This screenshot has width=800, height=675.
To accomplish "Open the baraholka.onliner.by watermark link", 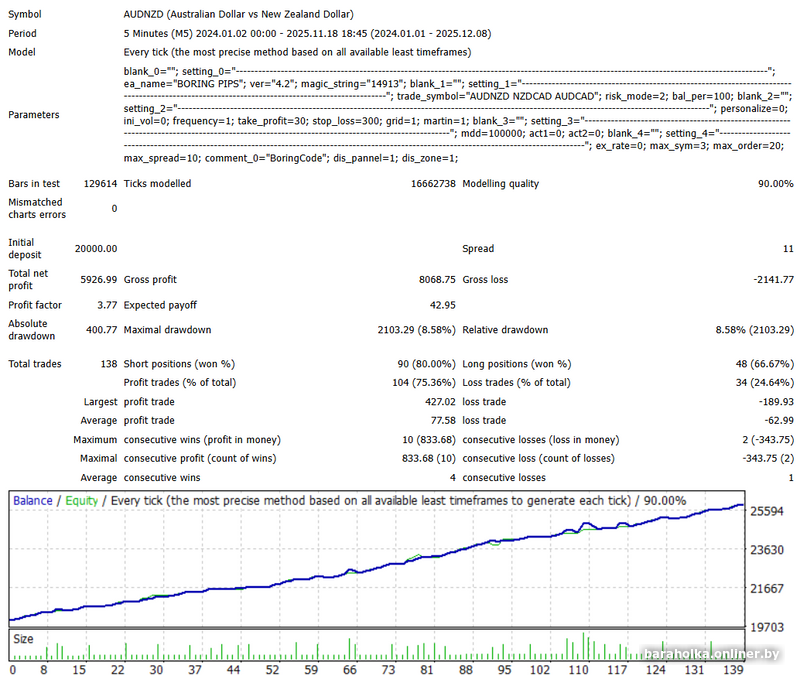I will pos(712,654).
